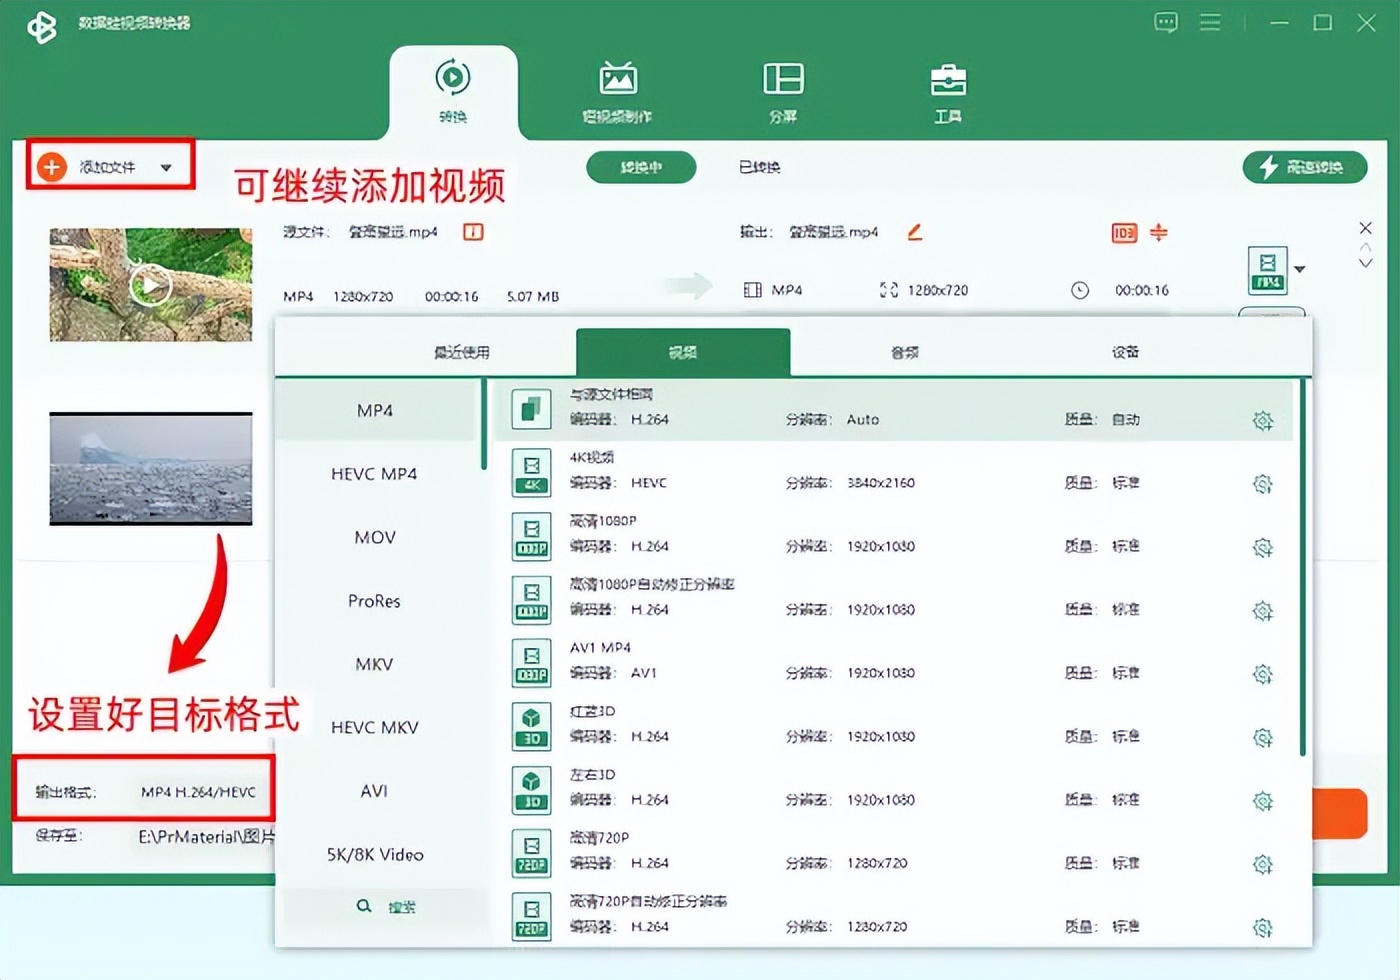Open the 工具 toolbox panel
The height and width of the screenshot is (980, 1400).
coord(947,90)
